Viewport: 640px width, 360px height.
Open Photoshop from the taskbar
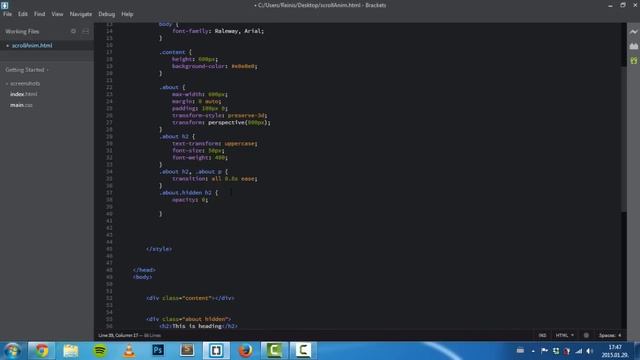tap(158, 350)
